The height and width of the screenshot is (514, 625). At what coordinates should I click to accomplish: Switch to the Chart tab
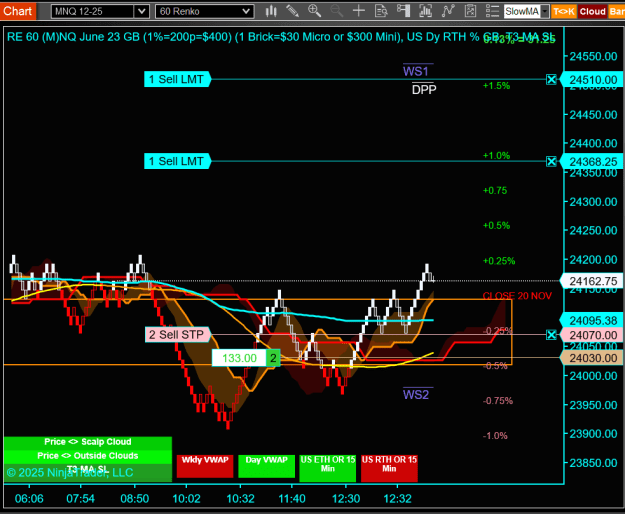[x=18, y=11]
